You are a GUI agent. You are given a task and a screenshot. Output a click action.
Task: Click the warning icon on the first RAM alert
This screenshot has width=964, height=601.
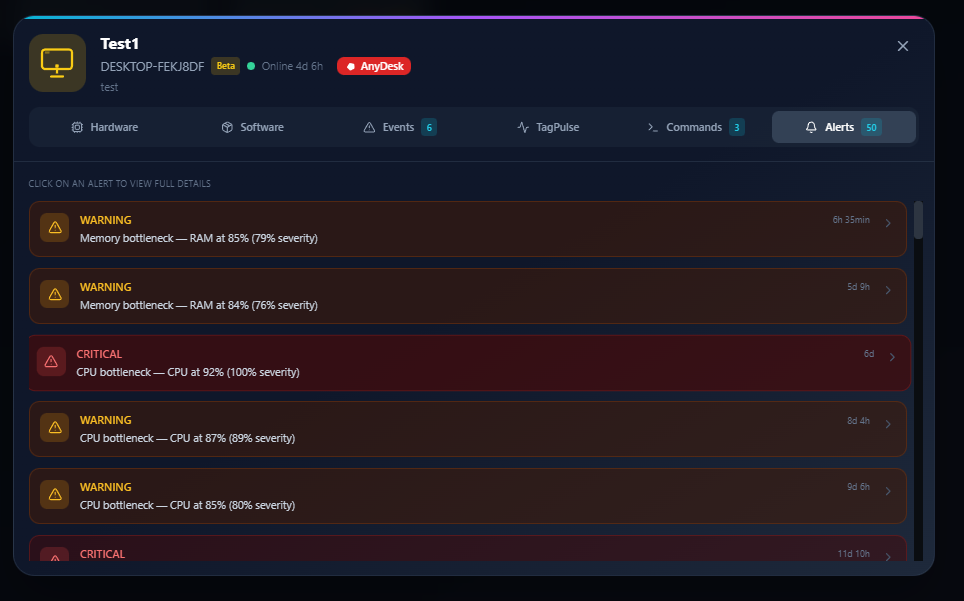pyautogui.click(x=54, y=227)
